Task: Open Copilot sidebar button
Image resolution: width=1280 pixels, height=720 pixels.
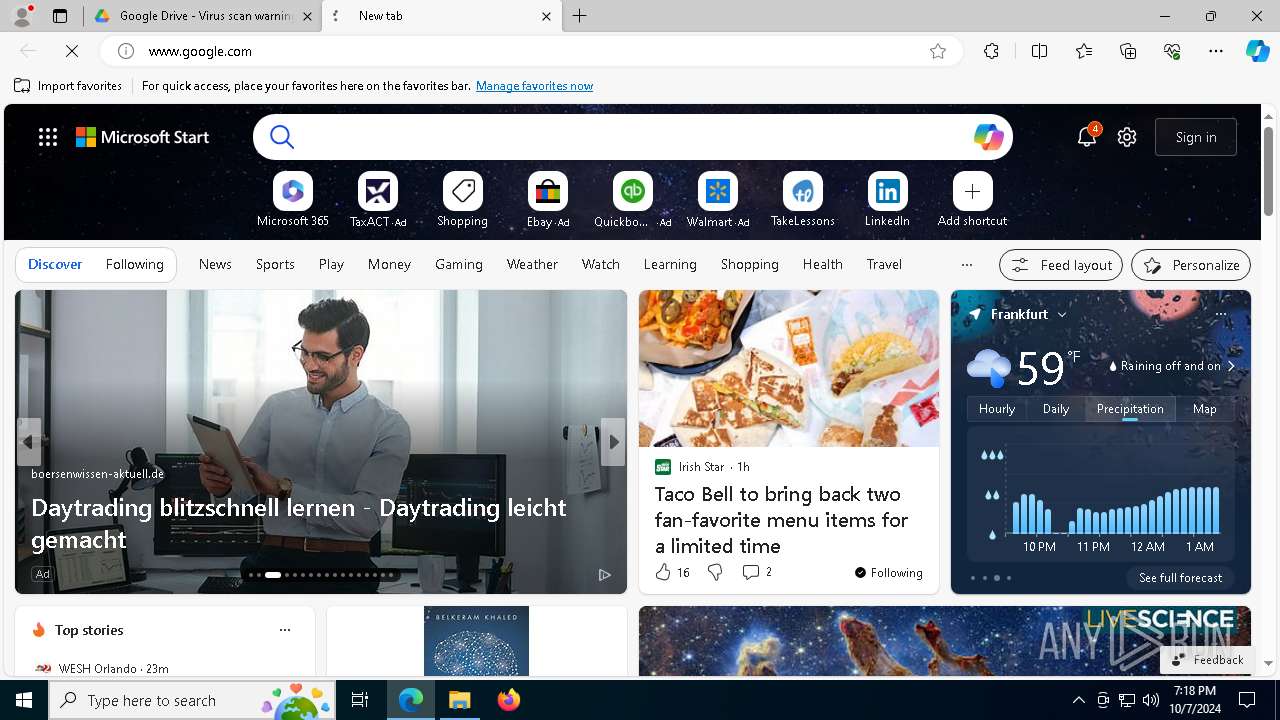Action: 1258,51
